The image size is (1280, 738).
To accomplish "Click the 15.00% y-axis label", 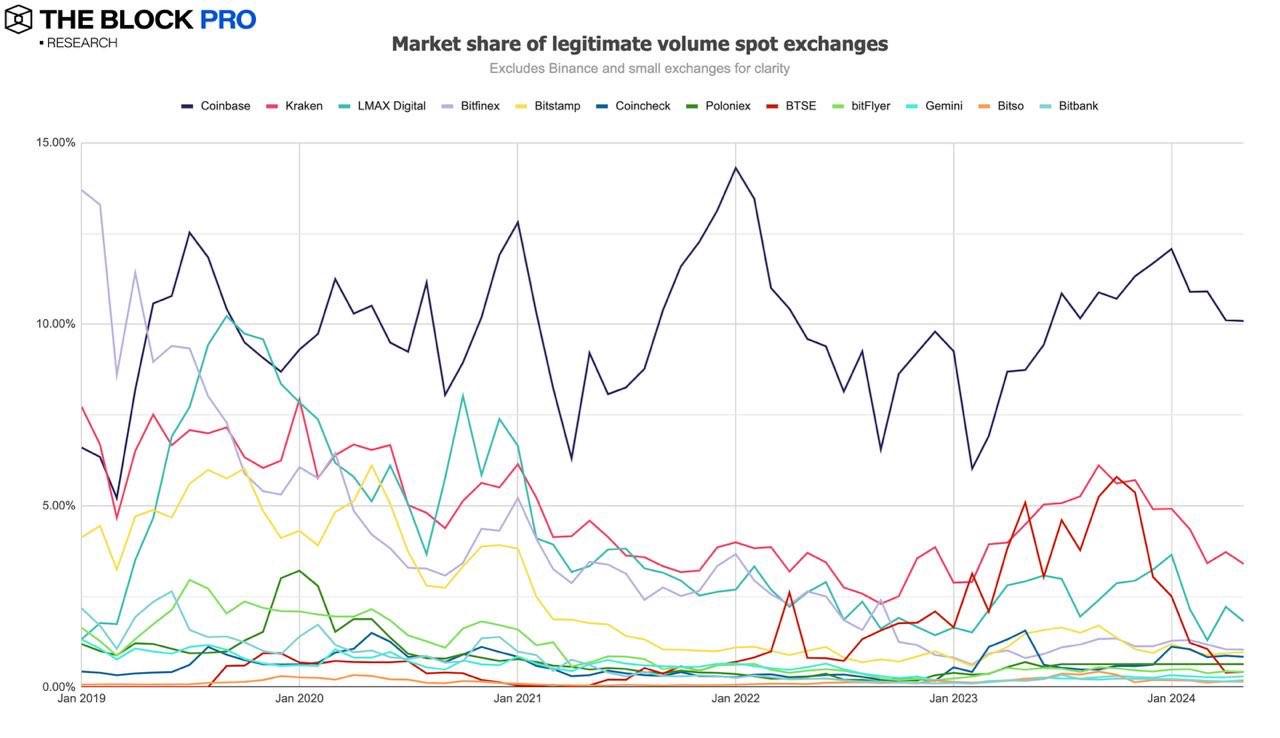I will tap(56, 142).
